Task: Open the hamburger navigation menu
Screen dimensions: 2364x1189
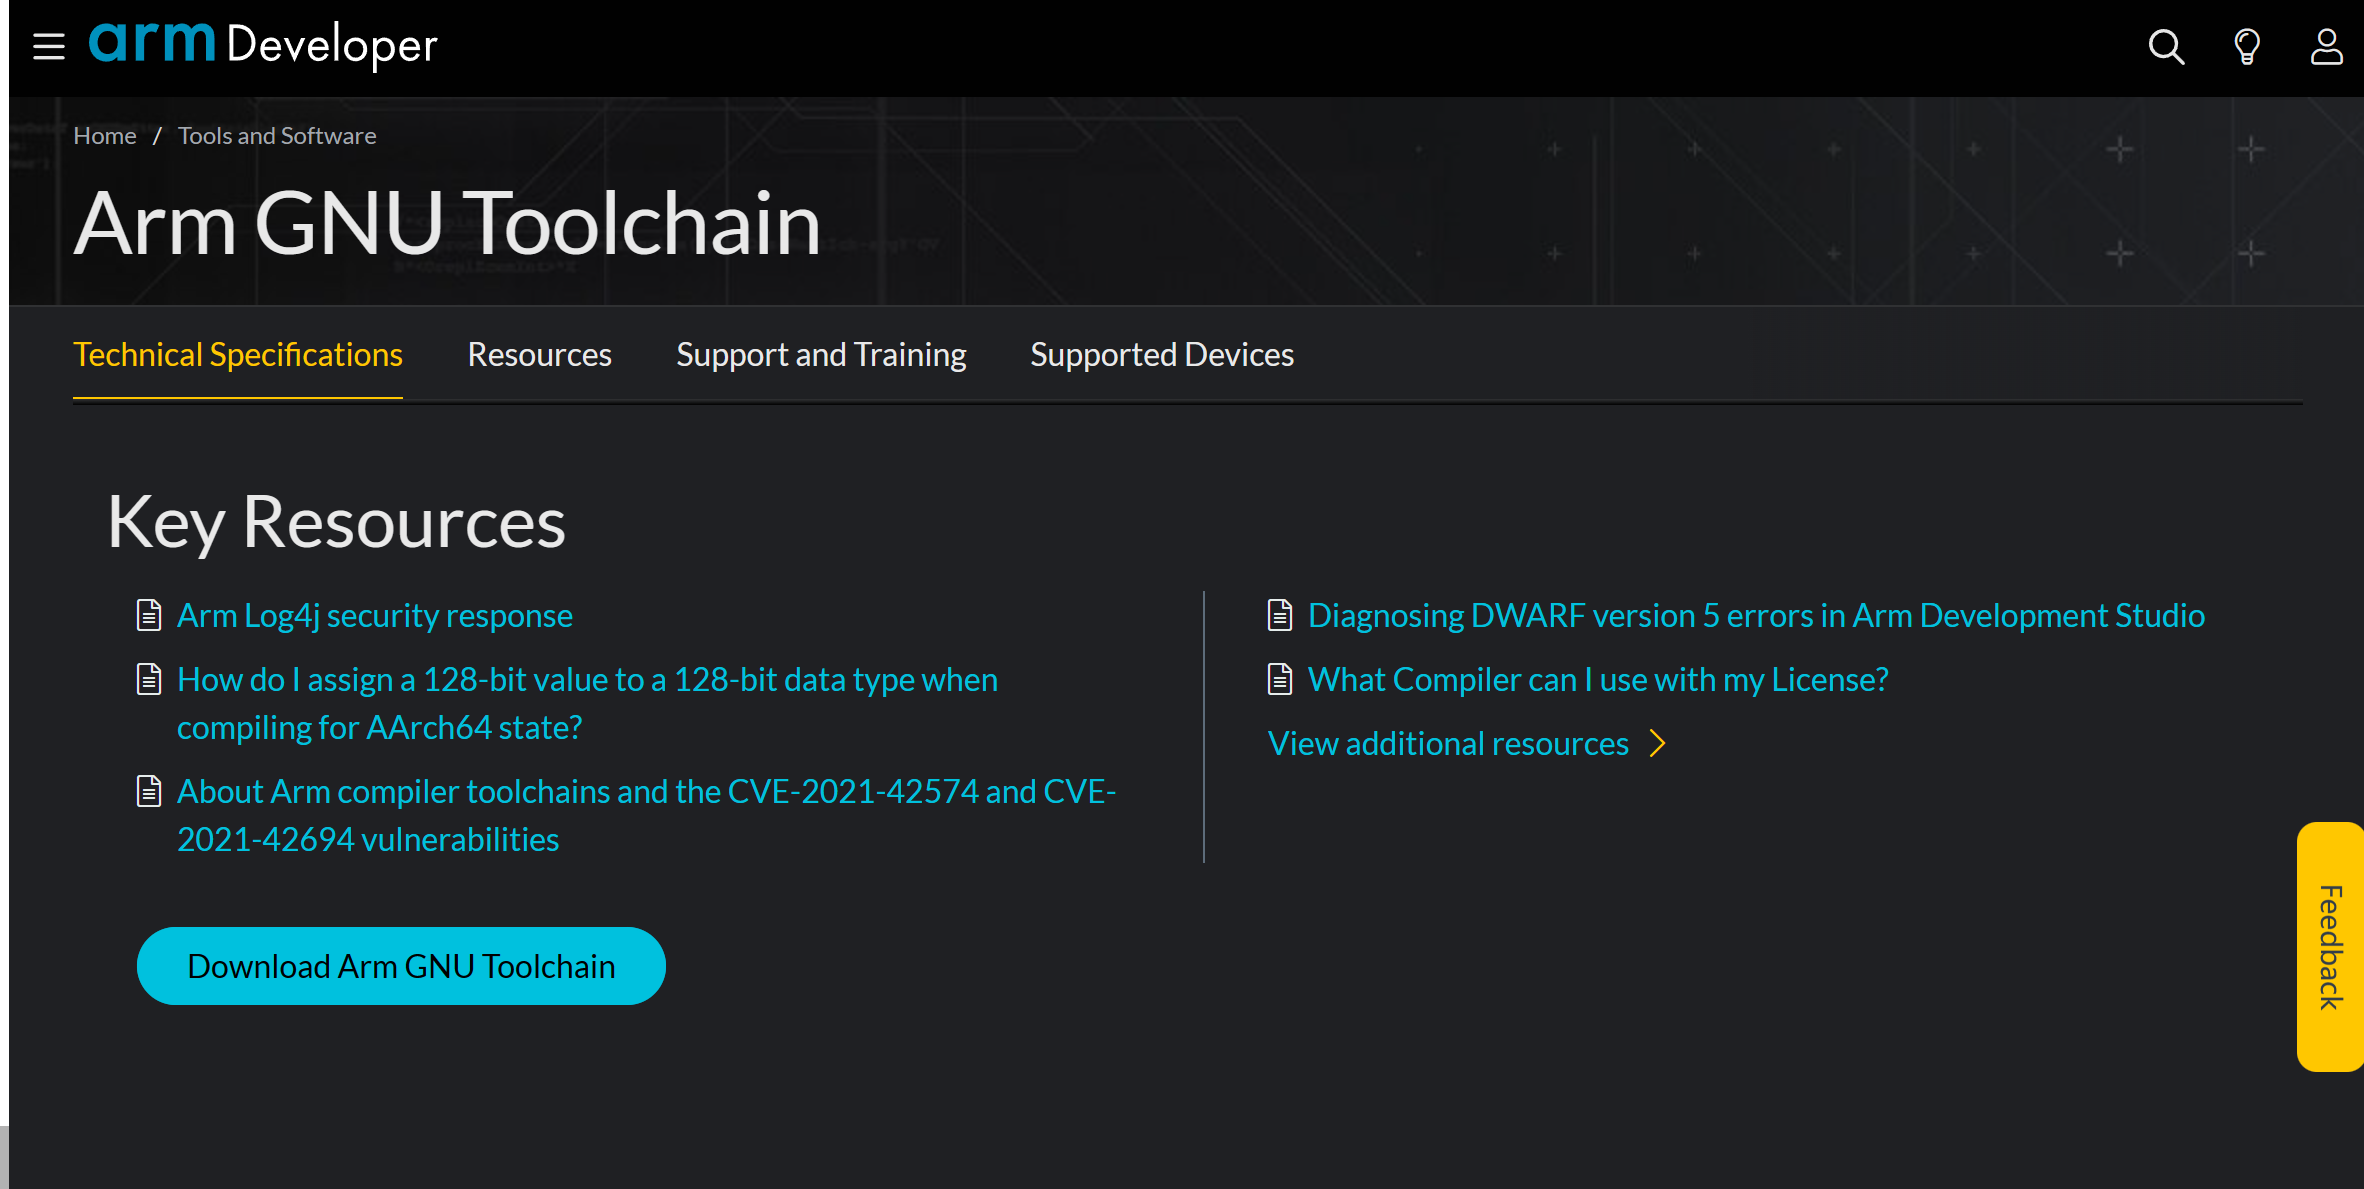Action: [x=48, y=46]
